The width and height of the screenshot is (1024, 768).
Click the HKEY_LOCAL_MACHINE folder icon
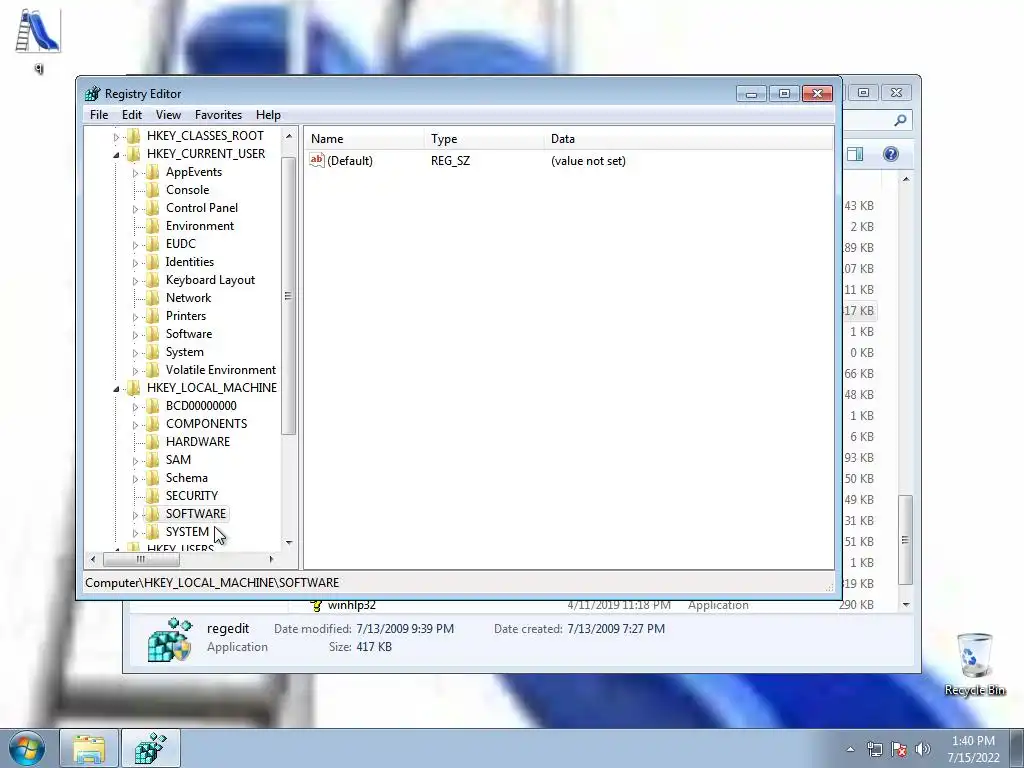click(133, 387)
